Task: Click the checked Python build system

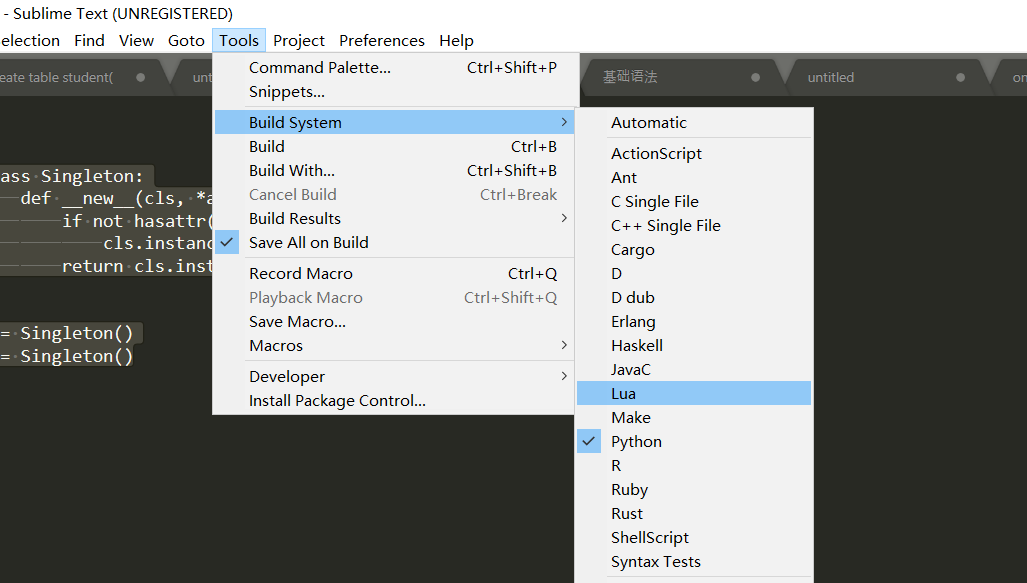Action: (x=694, y=442)
